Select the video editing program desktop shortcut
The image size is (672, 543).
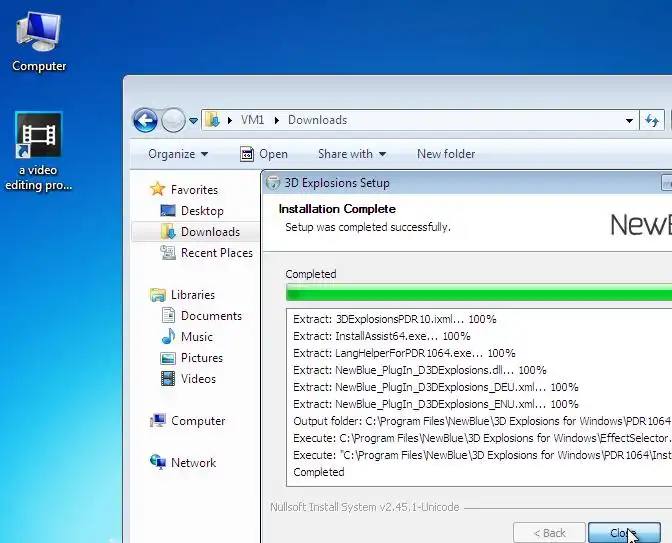[39, 151]
